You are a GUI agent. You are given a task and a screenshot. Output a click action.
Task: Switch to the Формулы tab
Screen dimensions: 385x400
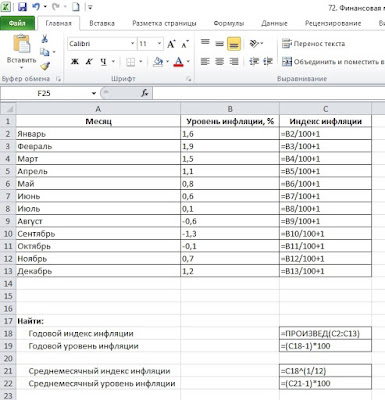point(229,23)
